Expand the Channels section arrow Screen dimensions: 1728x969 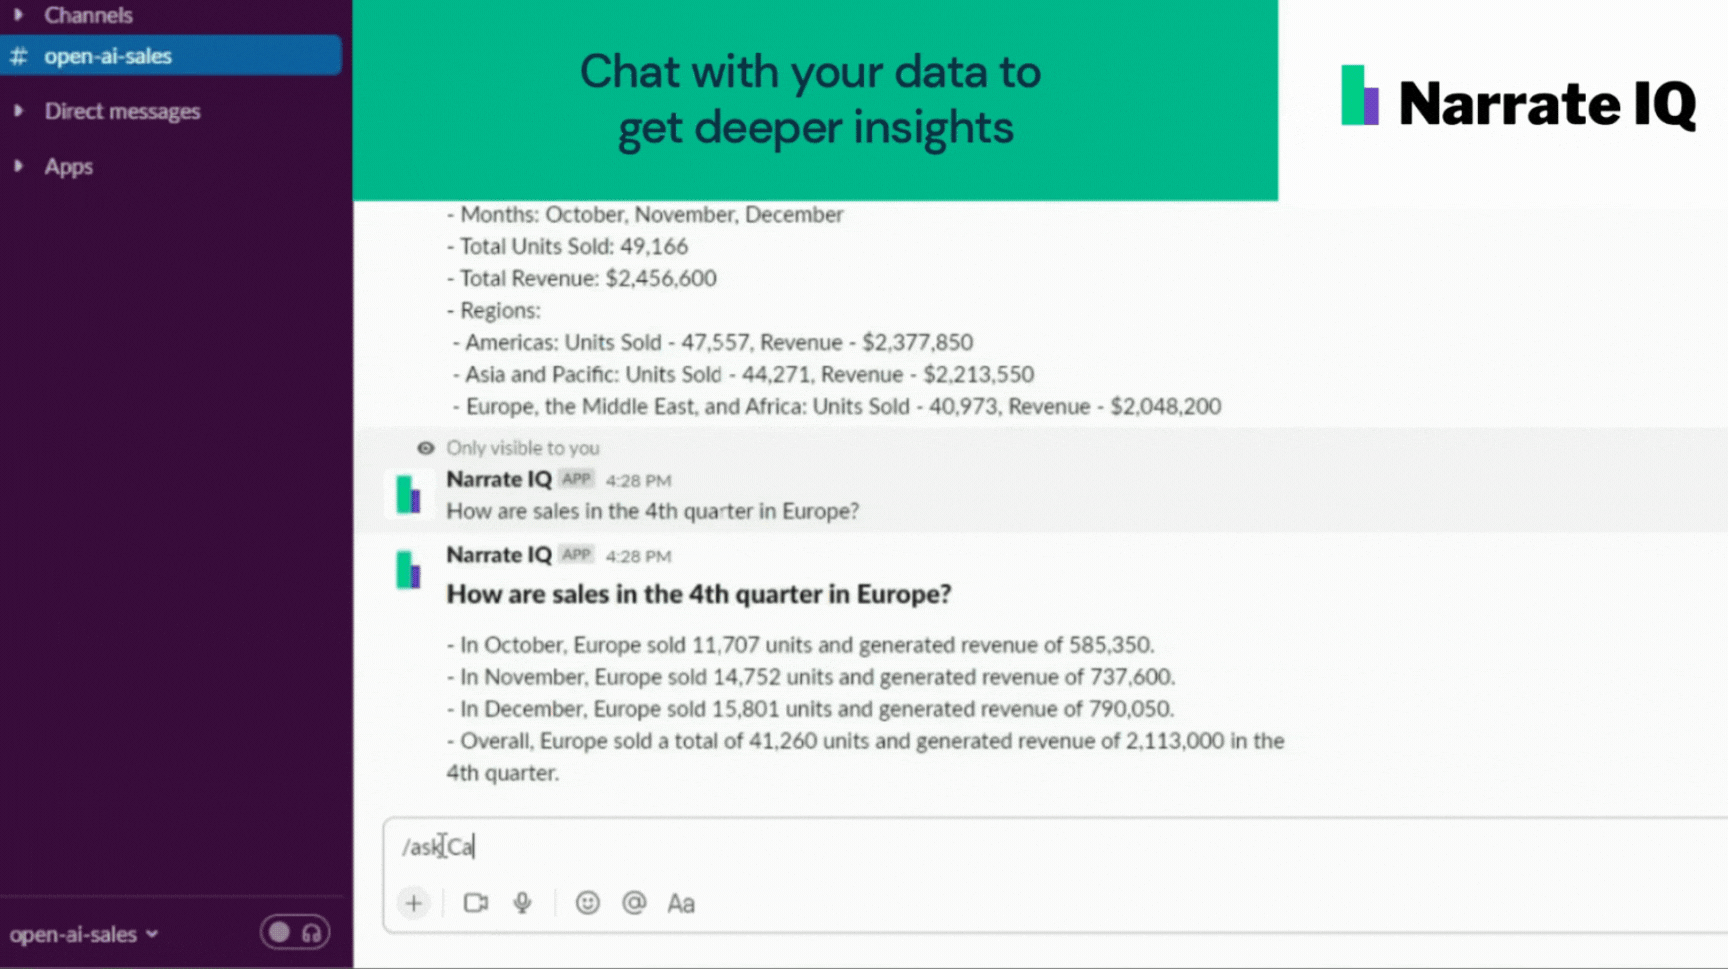[x=18, y=15]
